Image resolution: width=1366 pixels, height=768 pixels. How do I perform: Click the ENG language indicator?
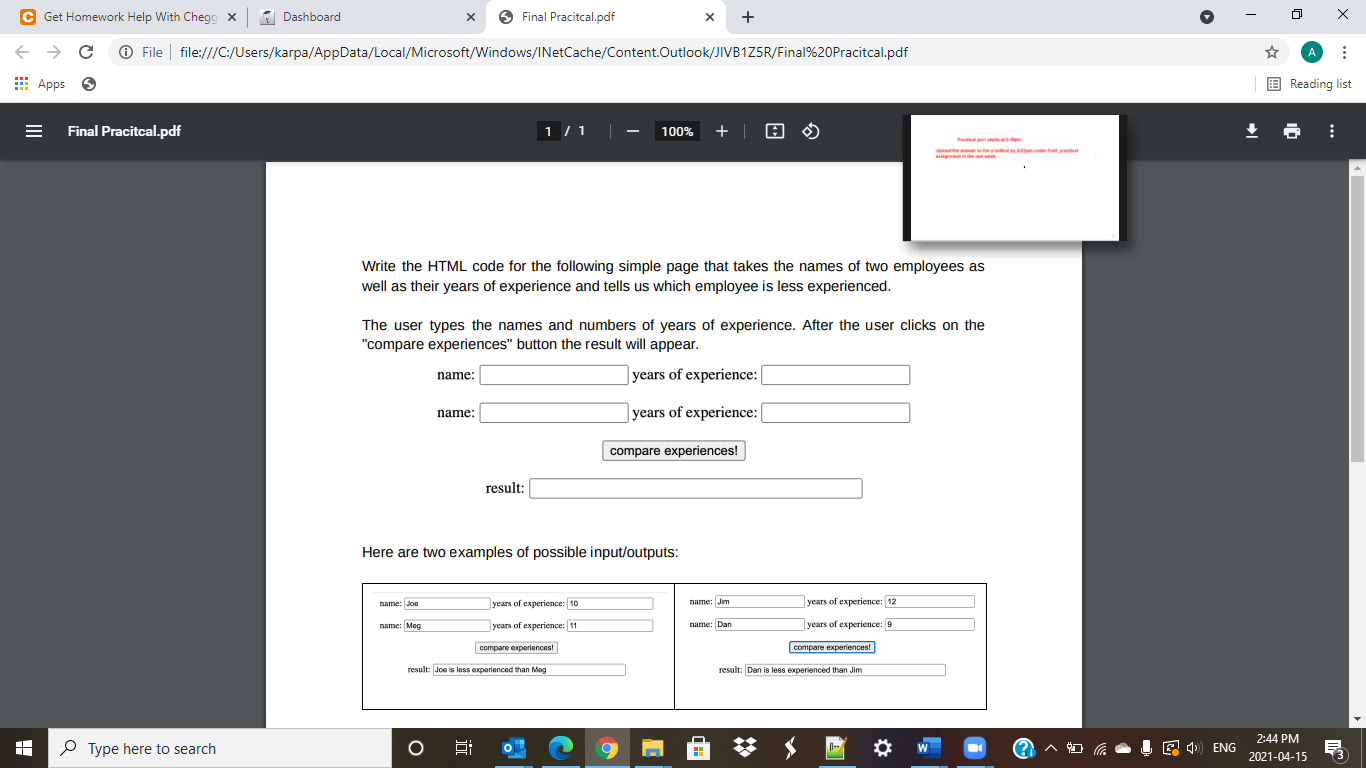pos(1224,748)
